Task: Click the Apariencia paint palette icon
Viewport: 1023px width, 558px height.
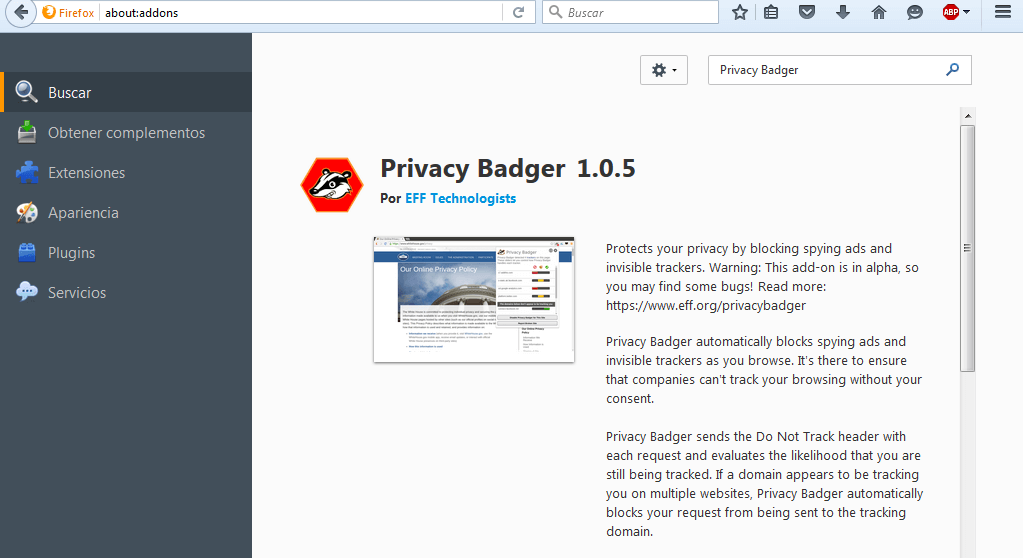Action: point(27,212)
